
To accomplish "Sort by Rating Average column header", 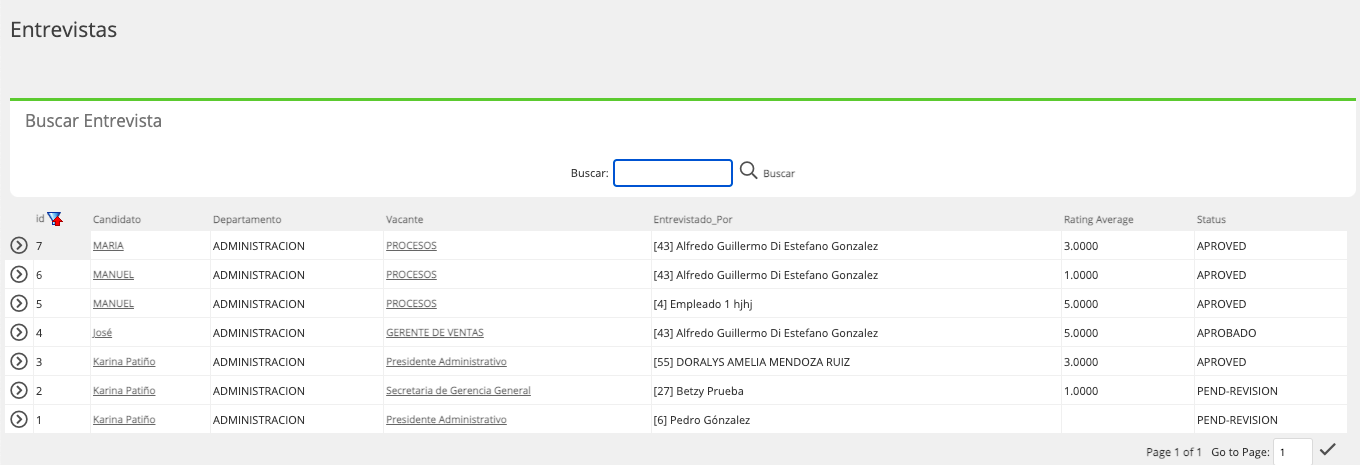I will coord(1099,219).
